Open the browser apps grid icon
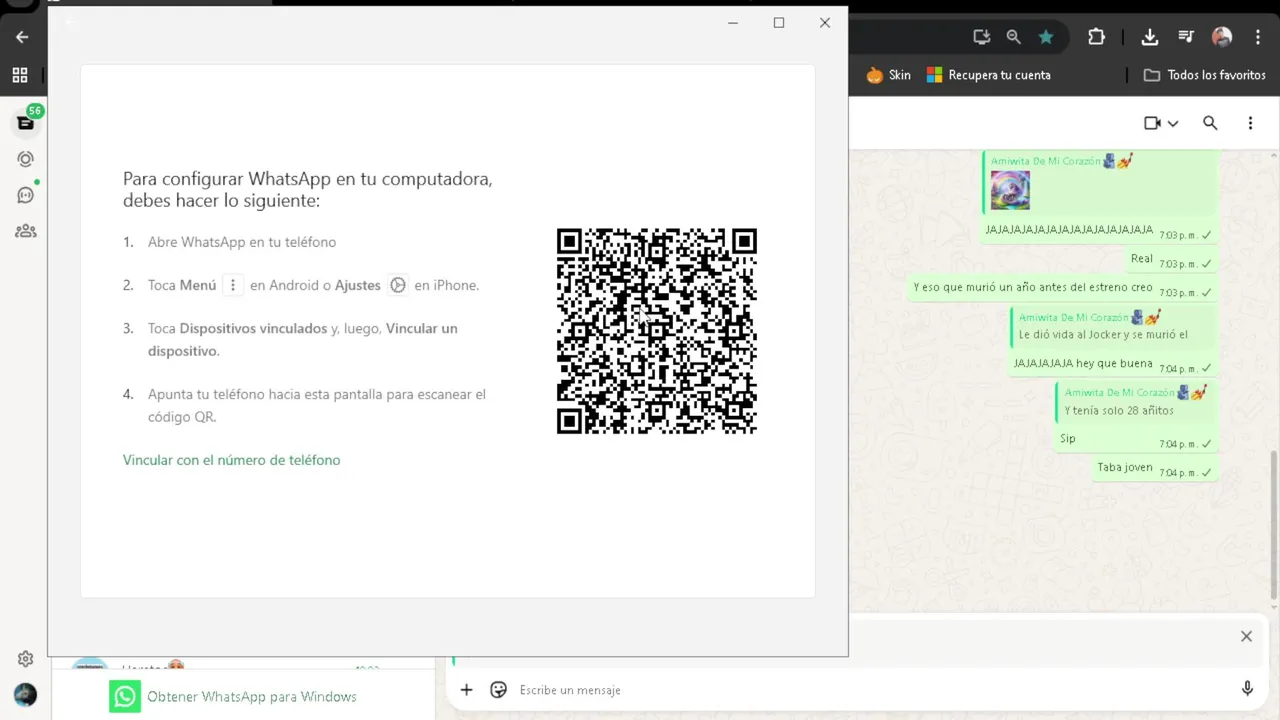1280x720 pixels. pos(20,75)
